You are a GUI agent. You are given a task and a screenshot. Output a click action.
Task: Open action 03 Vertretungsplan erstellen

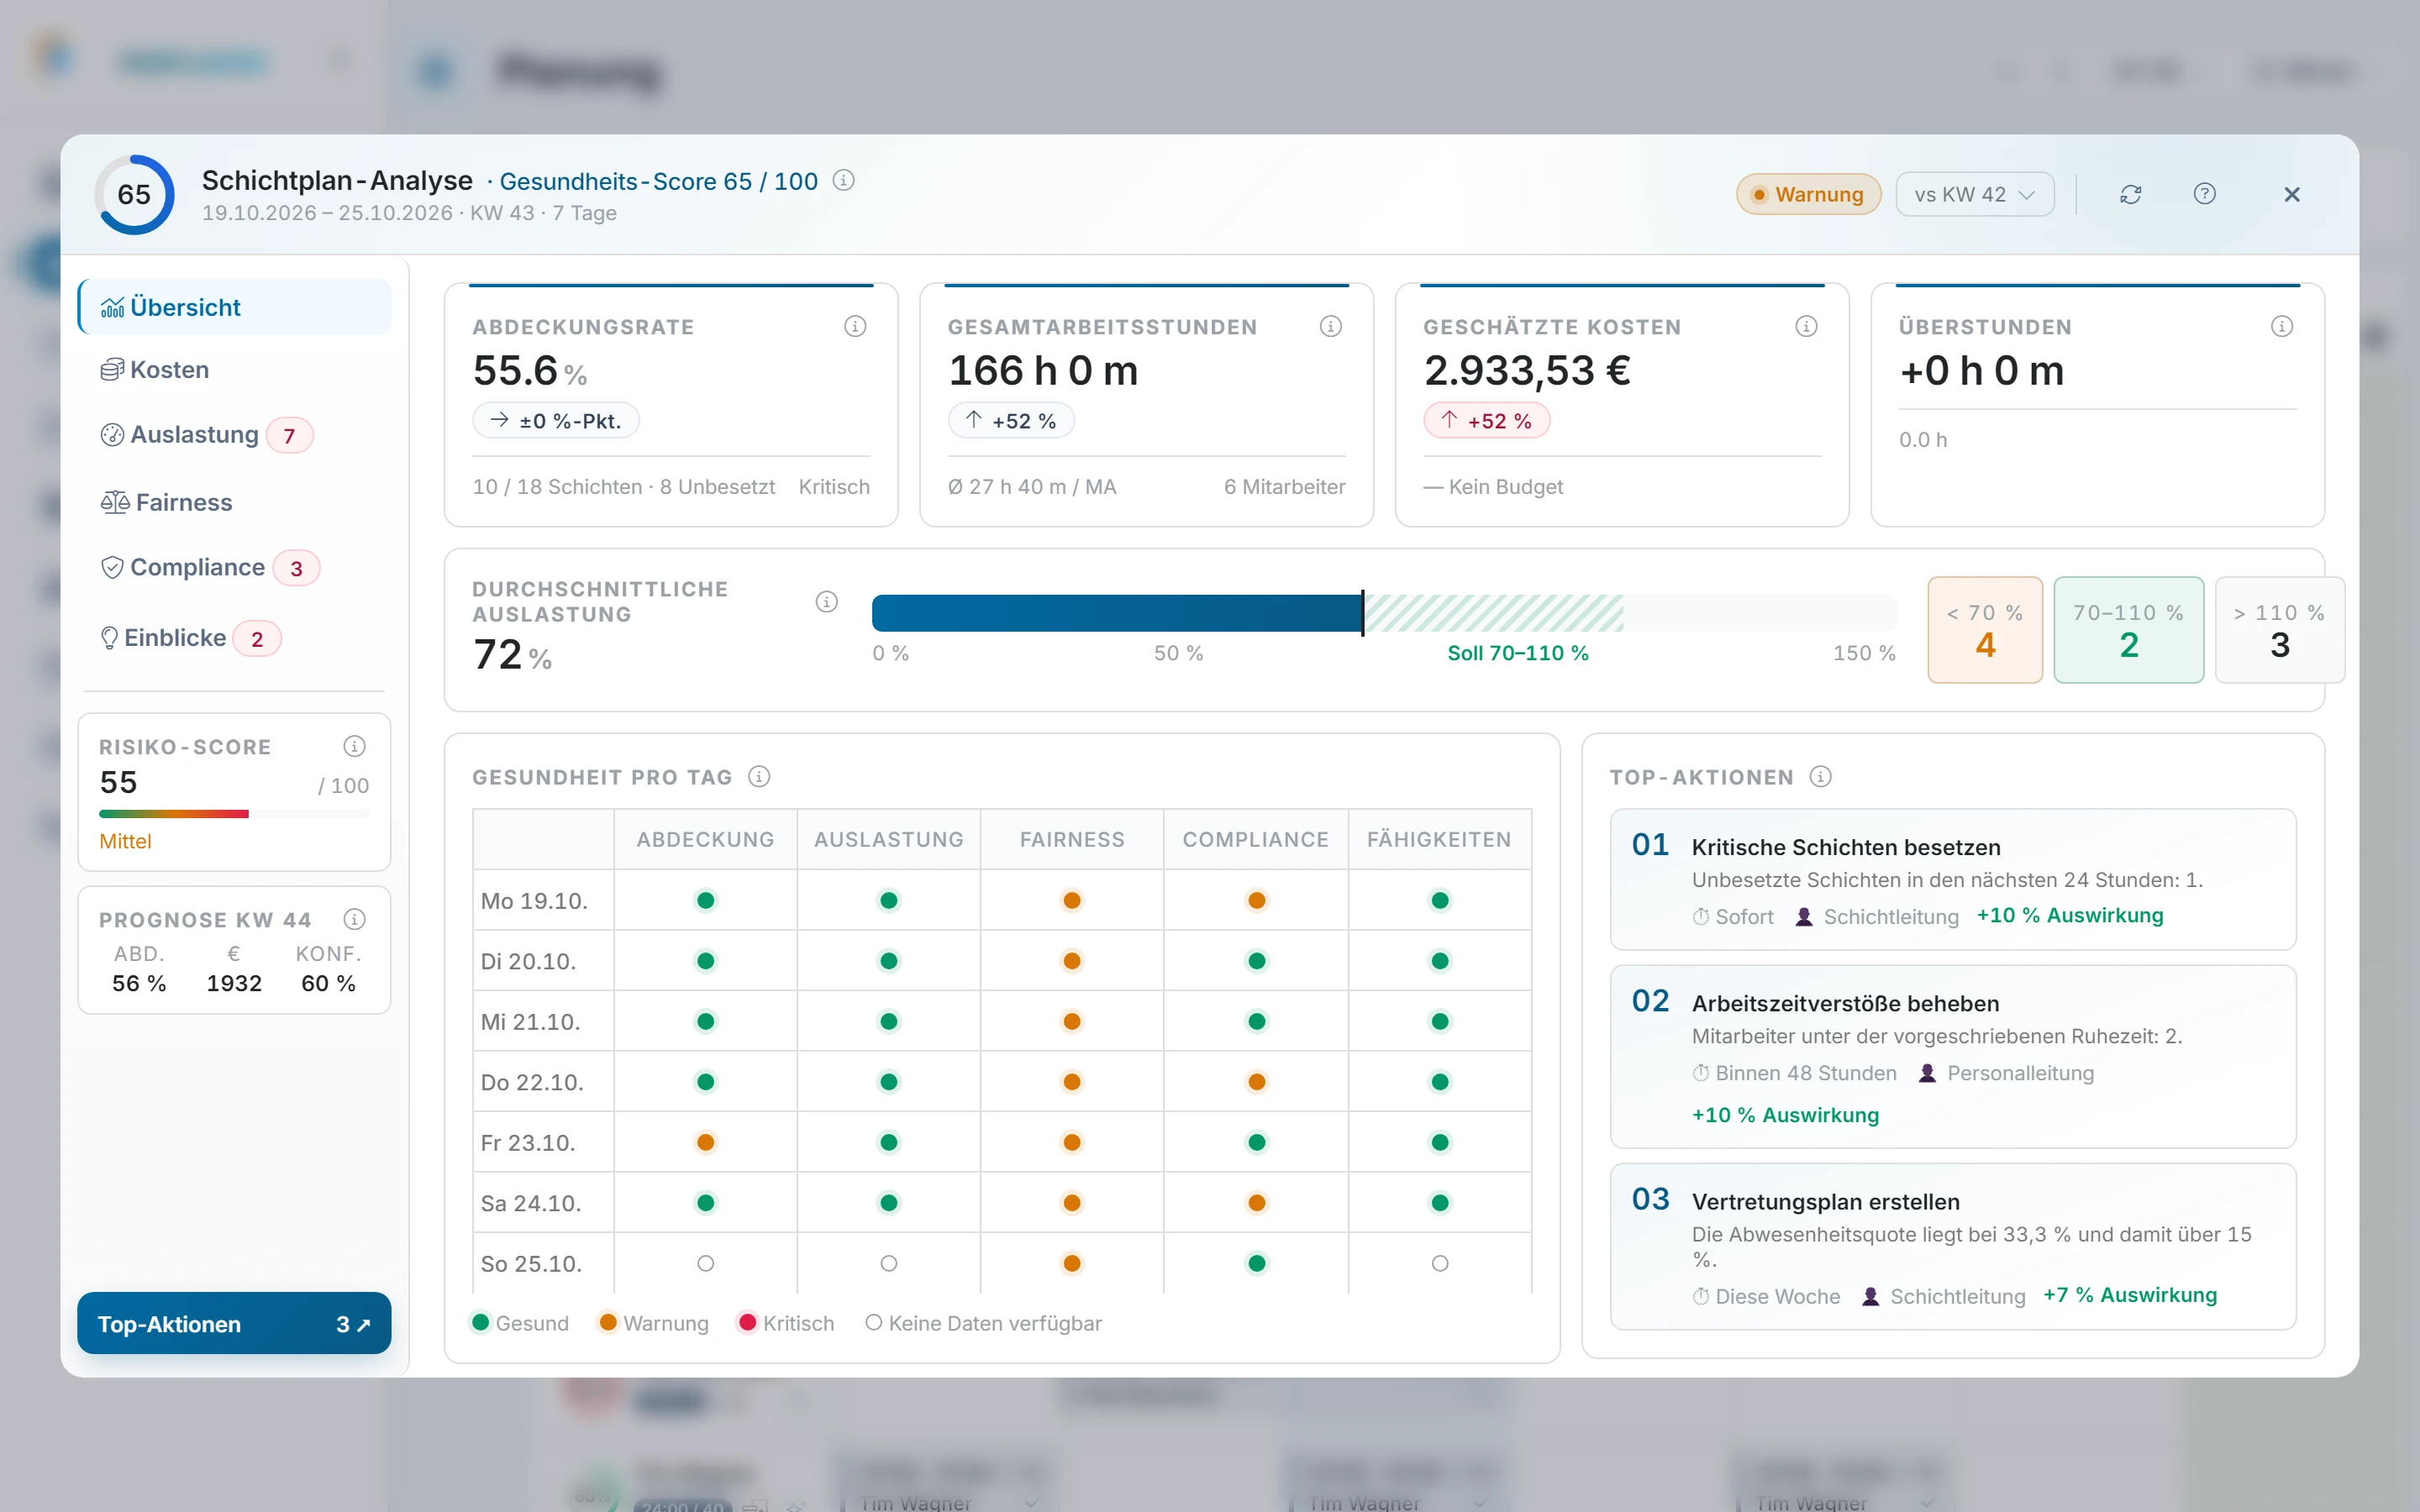1952,1246
